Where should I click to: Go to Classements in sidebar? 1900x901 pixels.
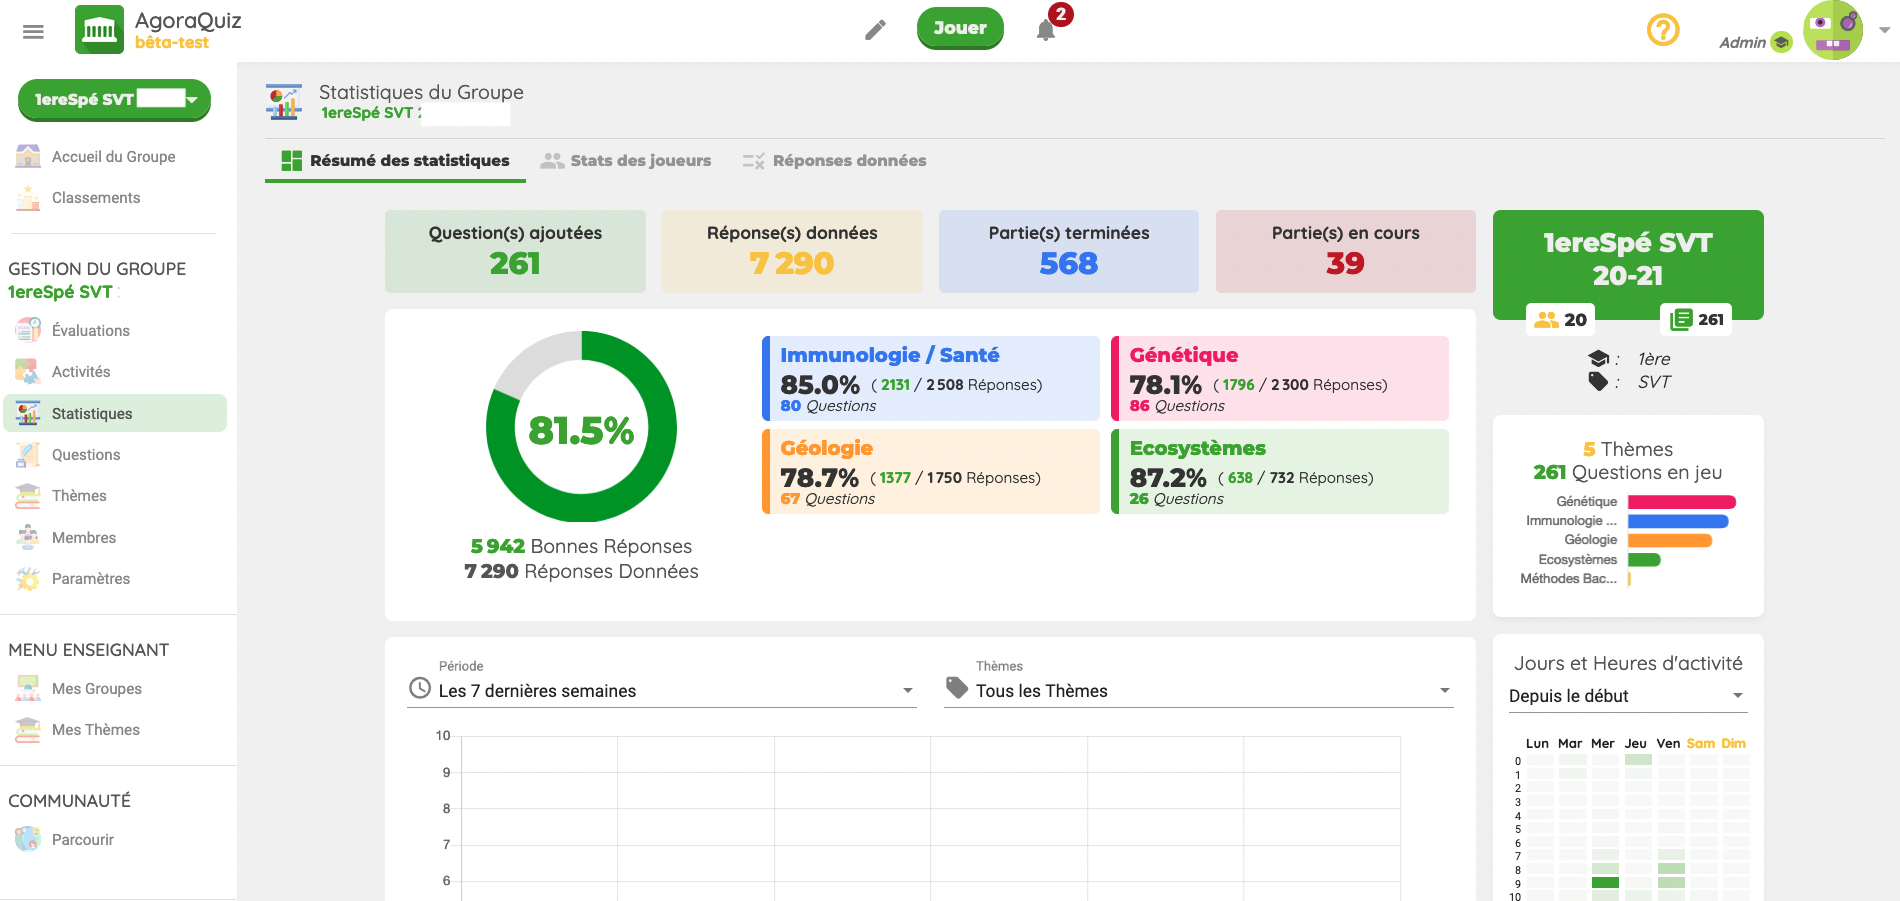(96, 198)
